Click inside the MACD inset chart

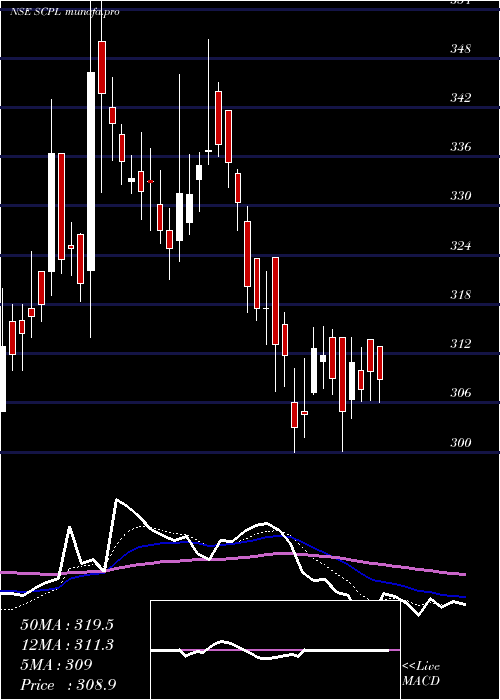coord(275,650)
